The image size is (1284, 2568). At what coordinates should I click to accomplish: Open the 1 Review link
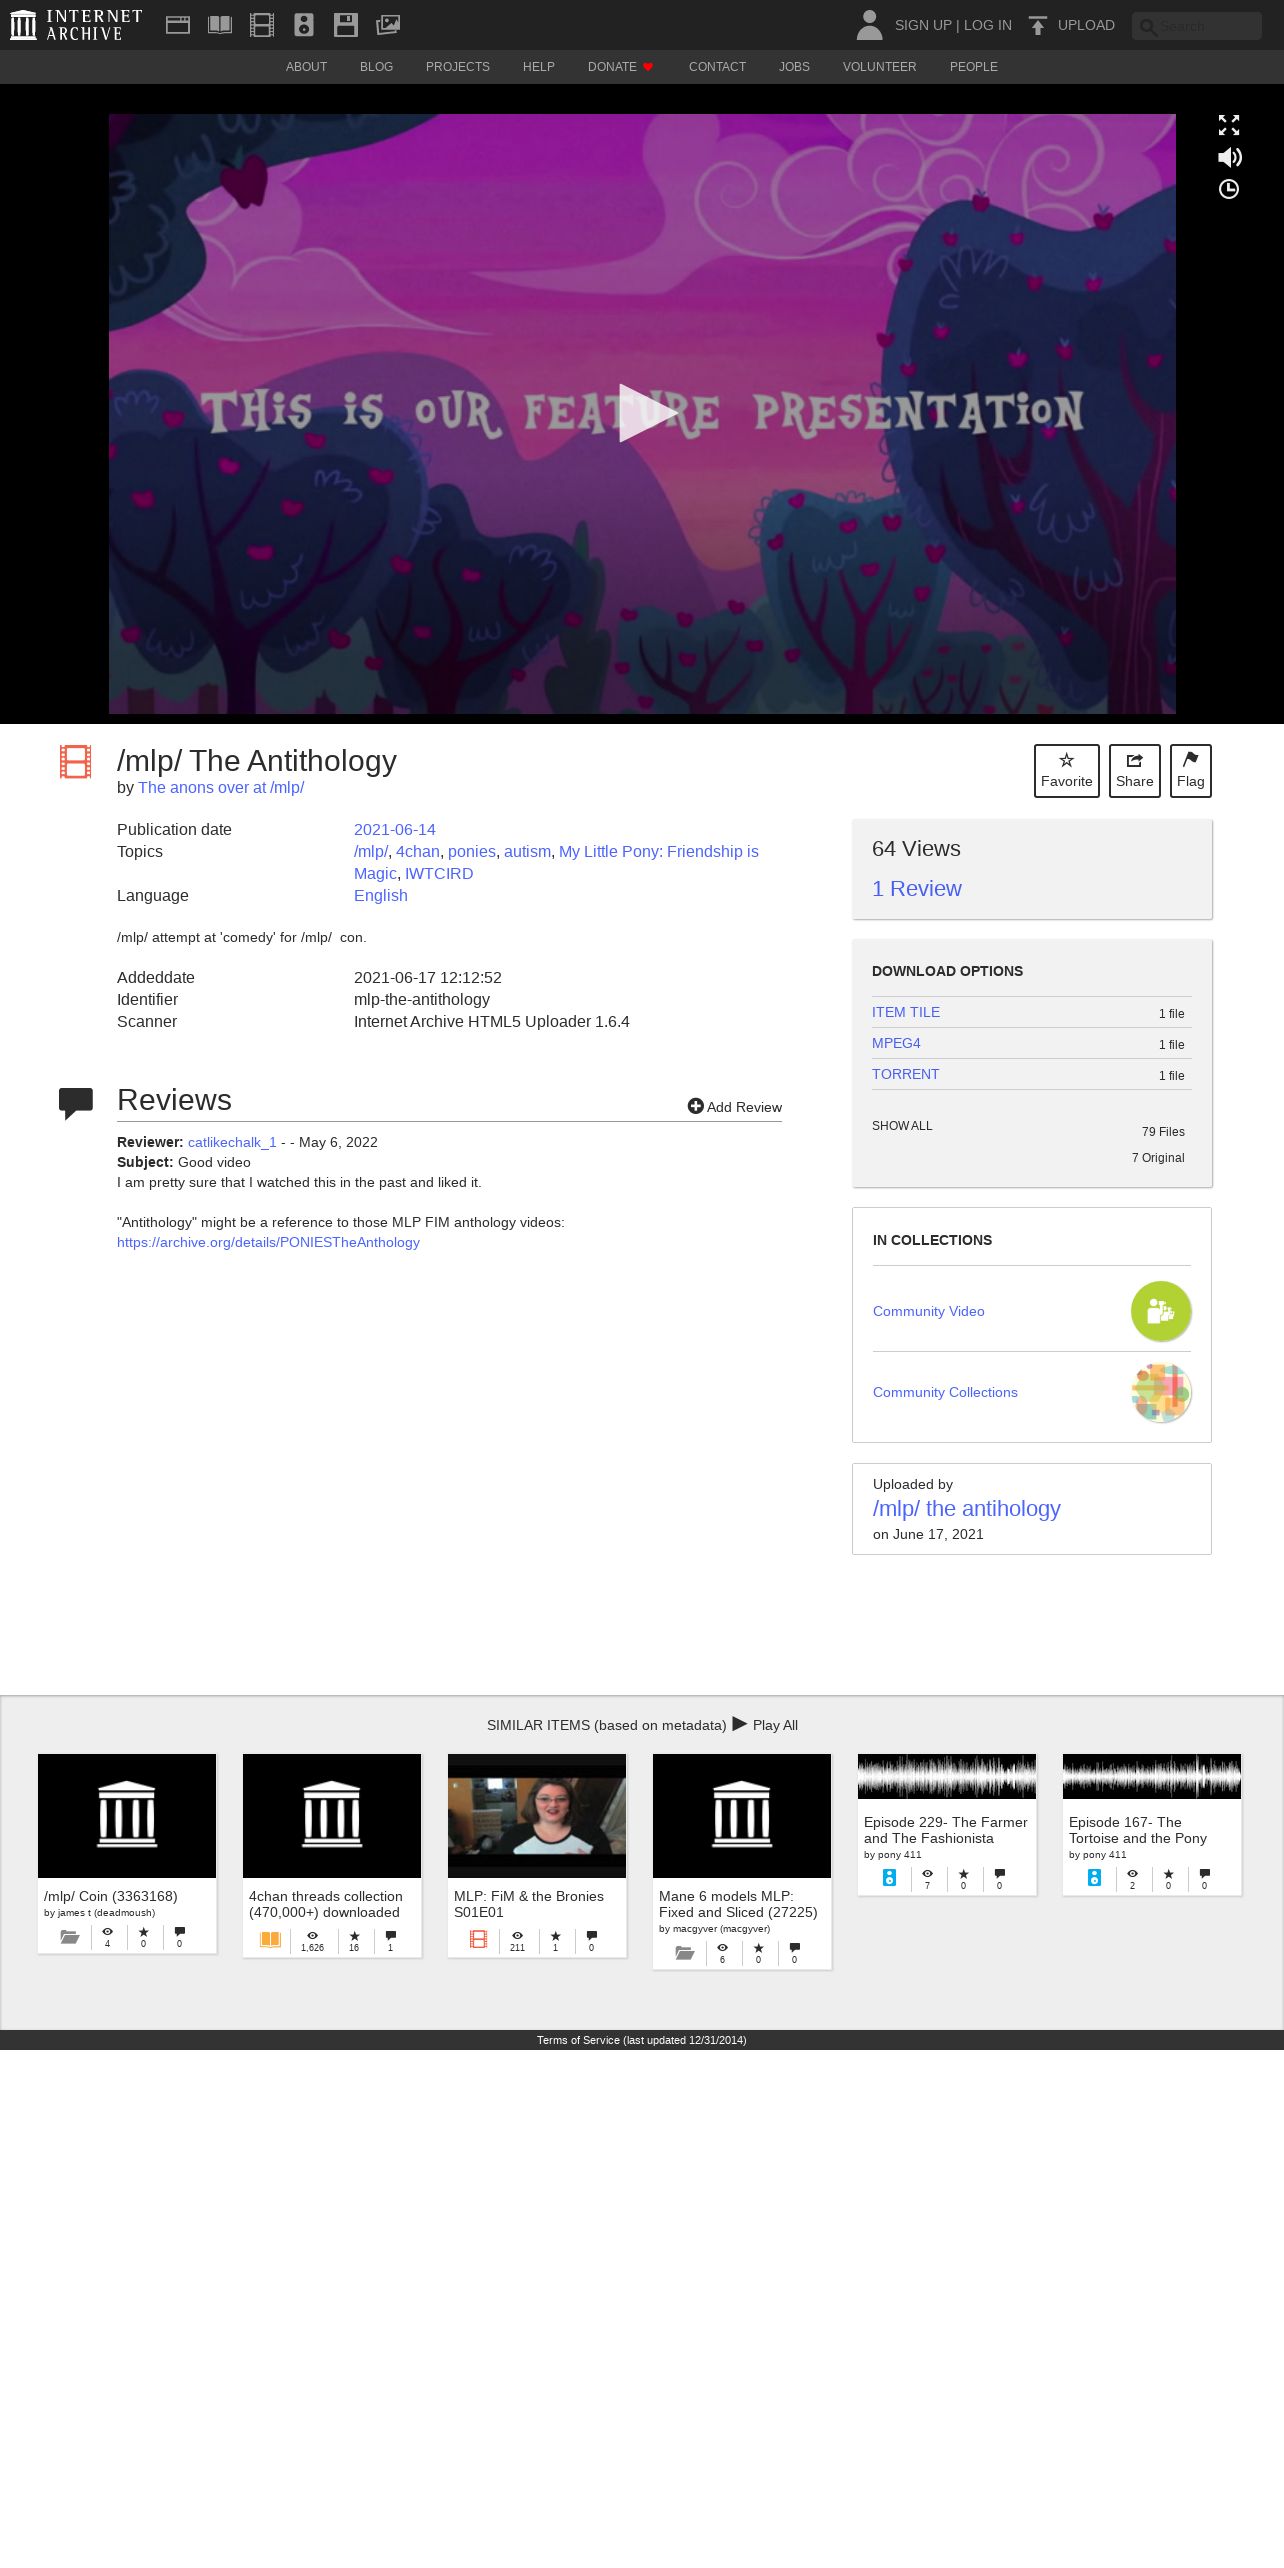(917, 889)
